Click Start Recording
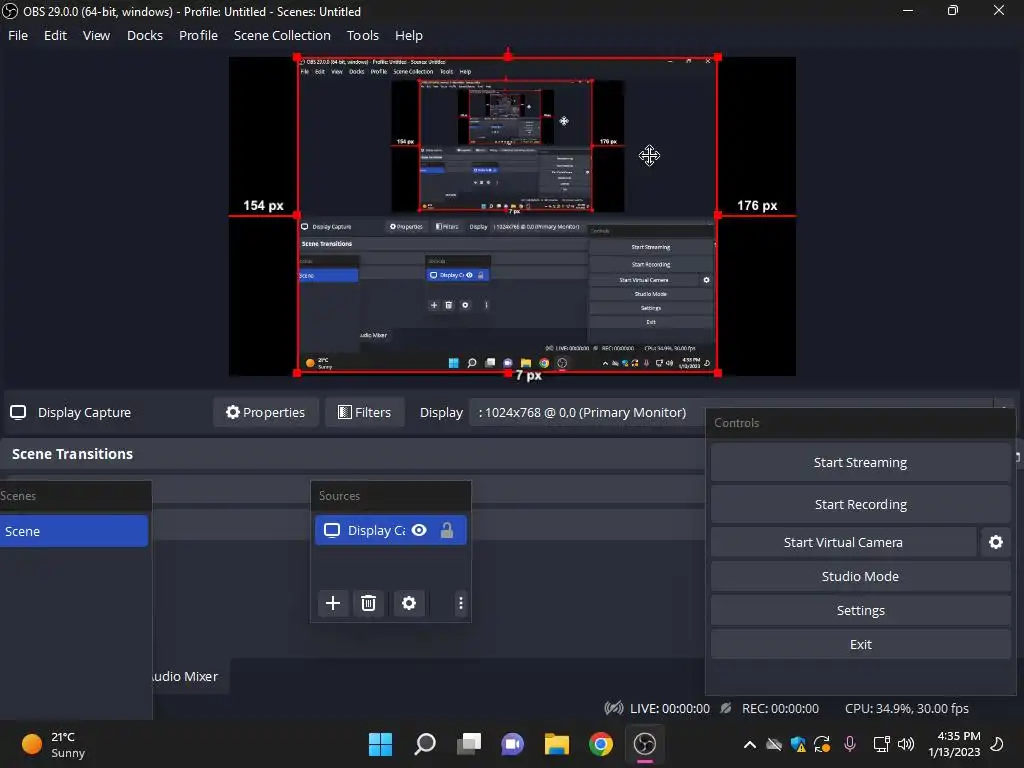The height and width of the screenshot is (768, 1024). coord(860,504)
